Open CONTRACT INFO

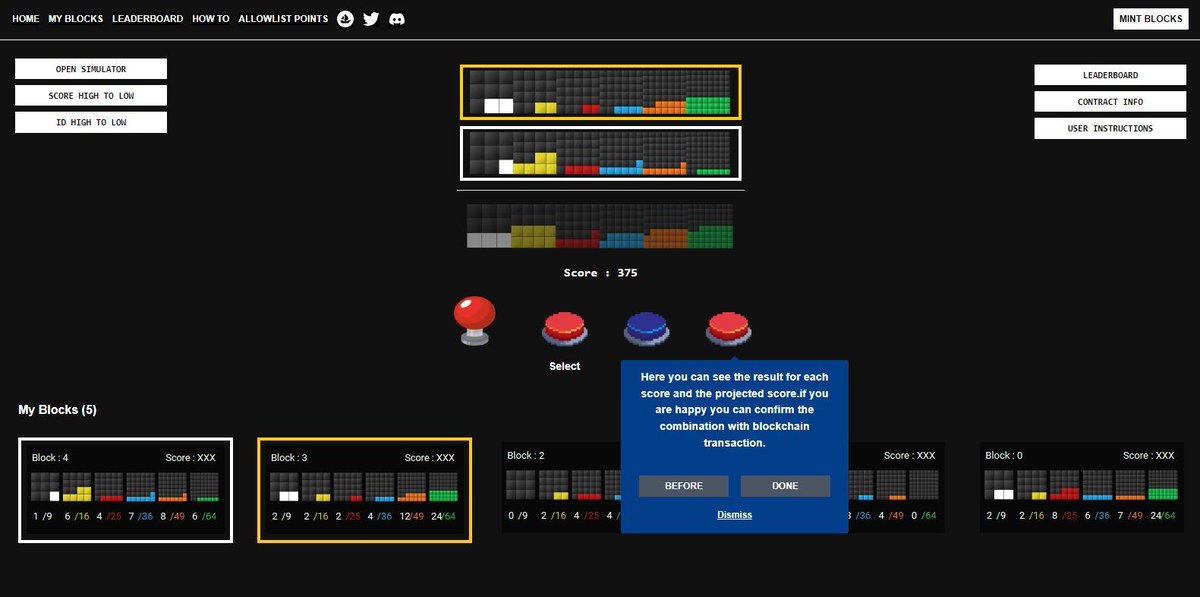coord(1110,102)
